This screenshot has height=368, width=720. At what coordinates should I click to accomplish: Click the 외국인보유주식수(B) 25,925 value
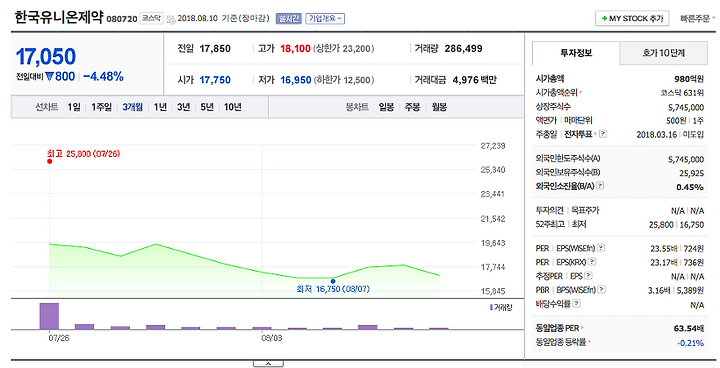click(692, 173)
